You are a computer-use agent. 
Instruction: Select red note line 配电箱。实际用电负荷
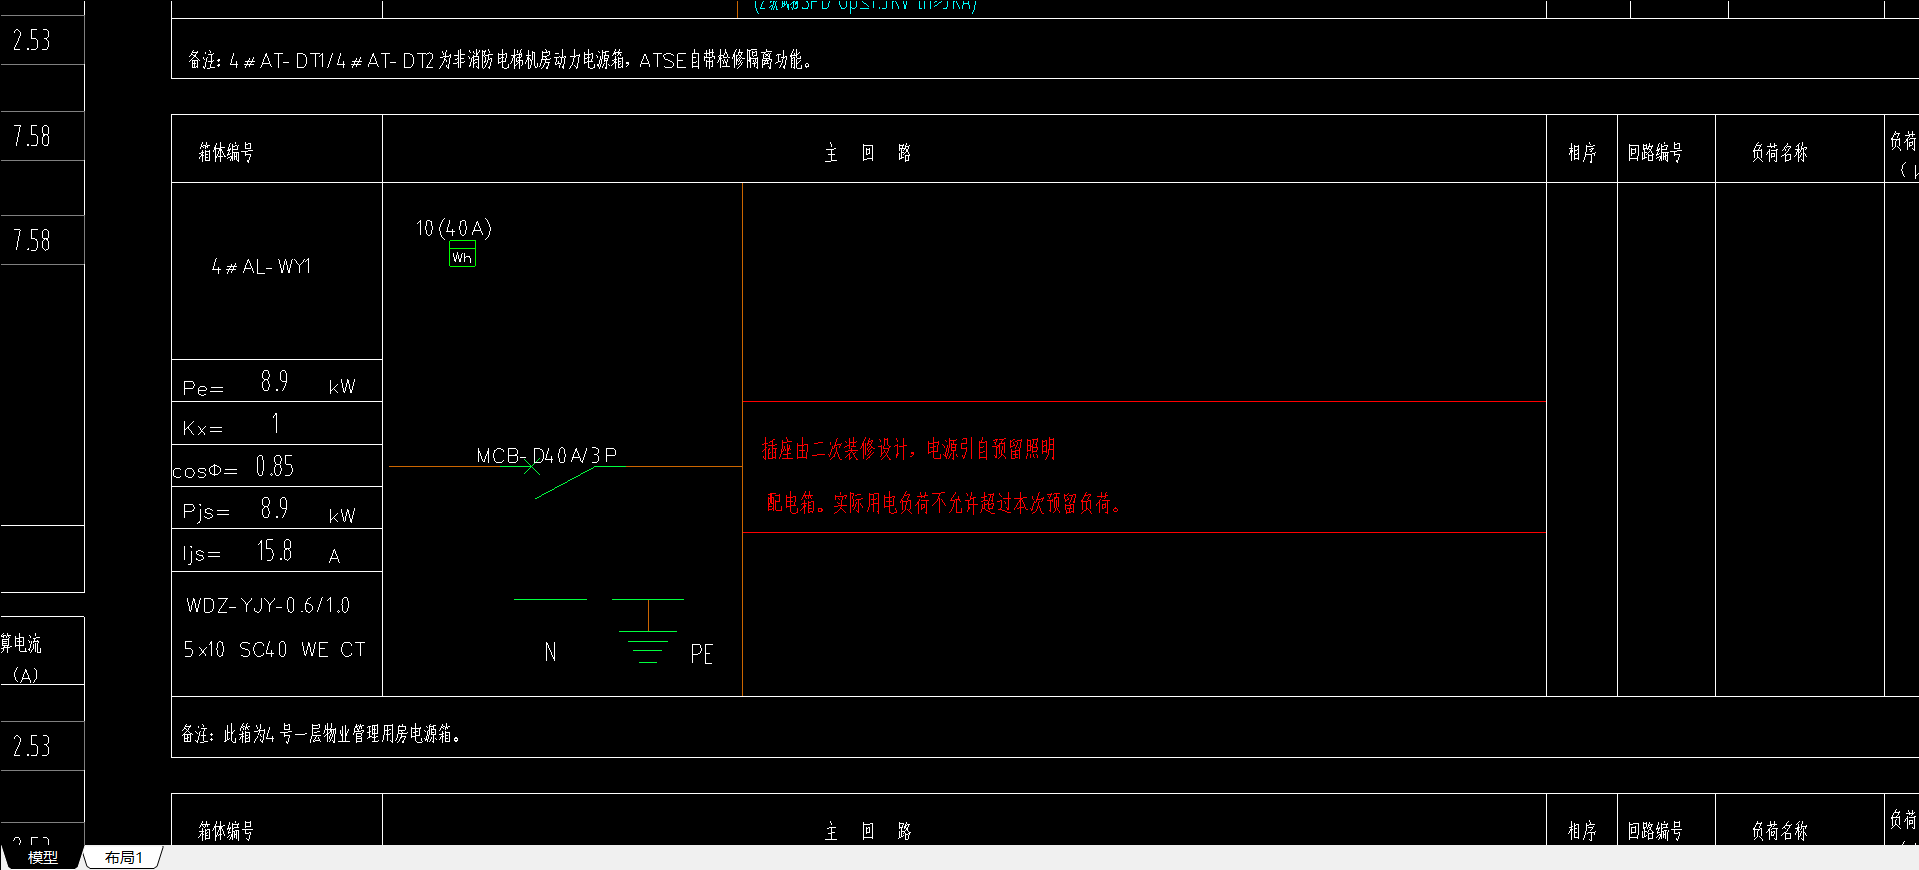[x=942, y=503]
